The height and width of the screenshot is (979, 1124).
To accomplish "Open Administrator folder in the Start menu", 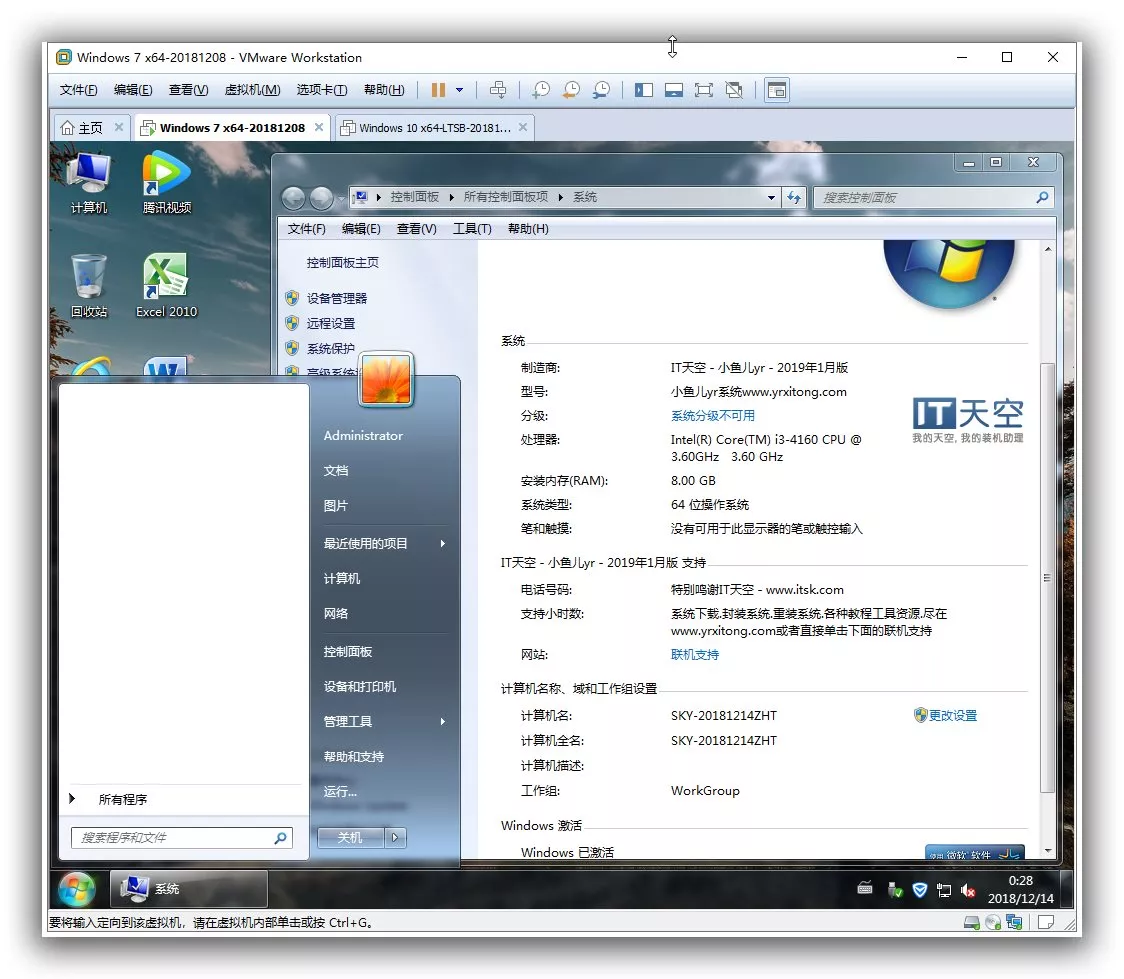I will click(363, 436).
